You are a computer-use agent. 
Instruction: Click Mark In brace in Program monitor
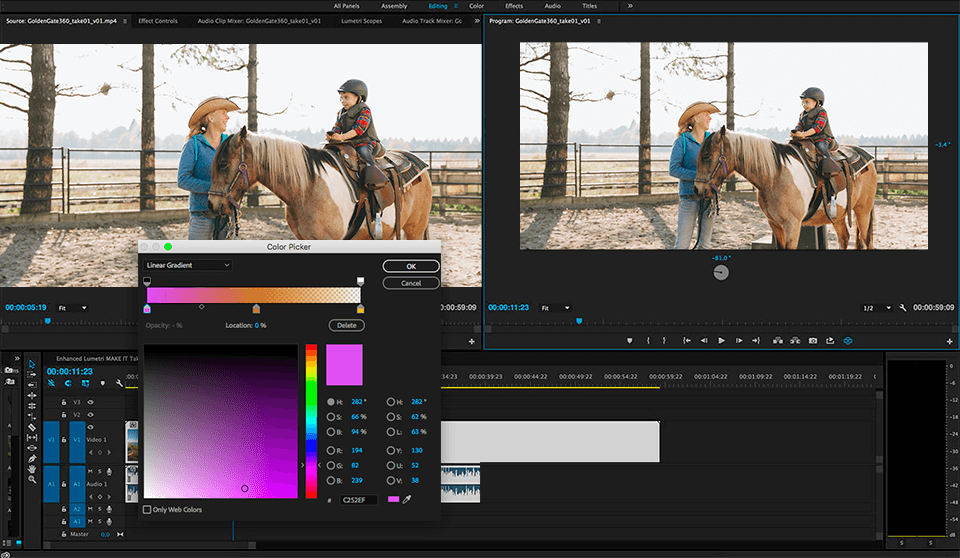pos(648,341)
